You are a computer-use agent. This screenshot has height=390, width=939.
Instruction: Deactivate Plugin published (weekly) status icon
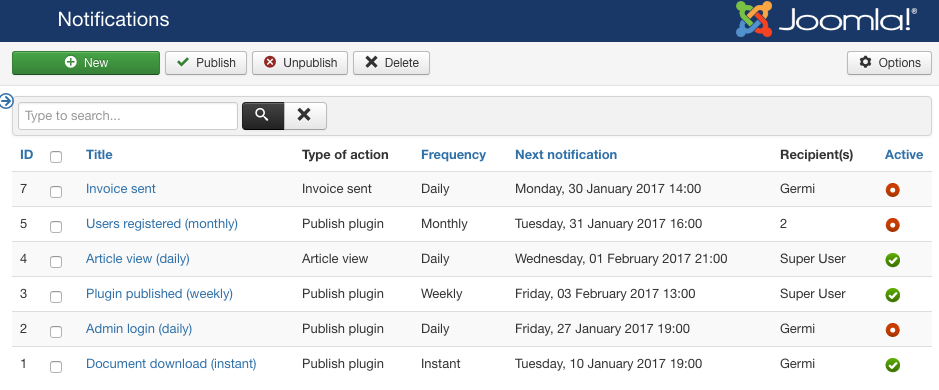(892, 295)
